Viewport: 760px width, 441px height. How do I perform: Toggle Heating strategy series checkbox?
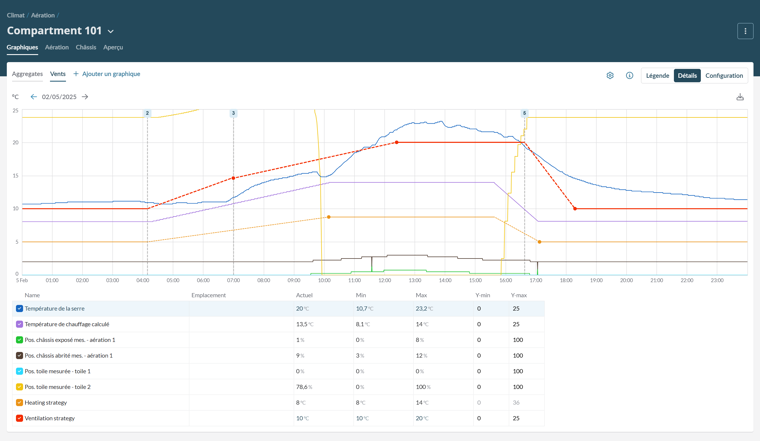click(x=19, y=403)
